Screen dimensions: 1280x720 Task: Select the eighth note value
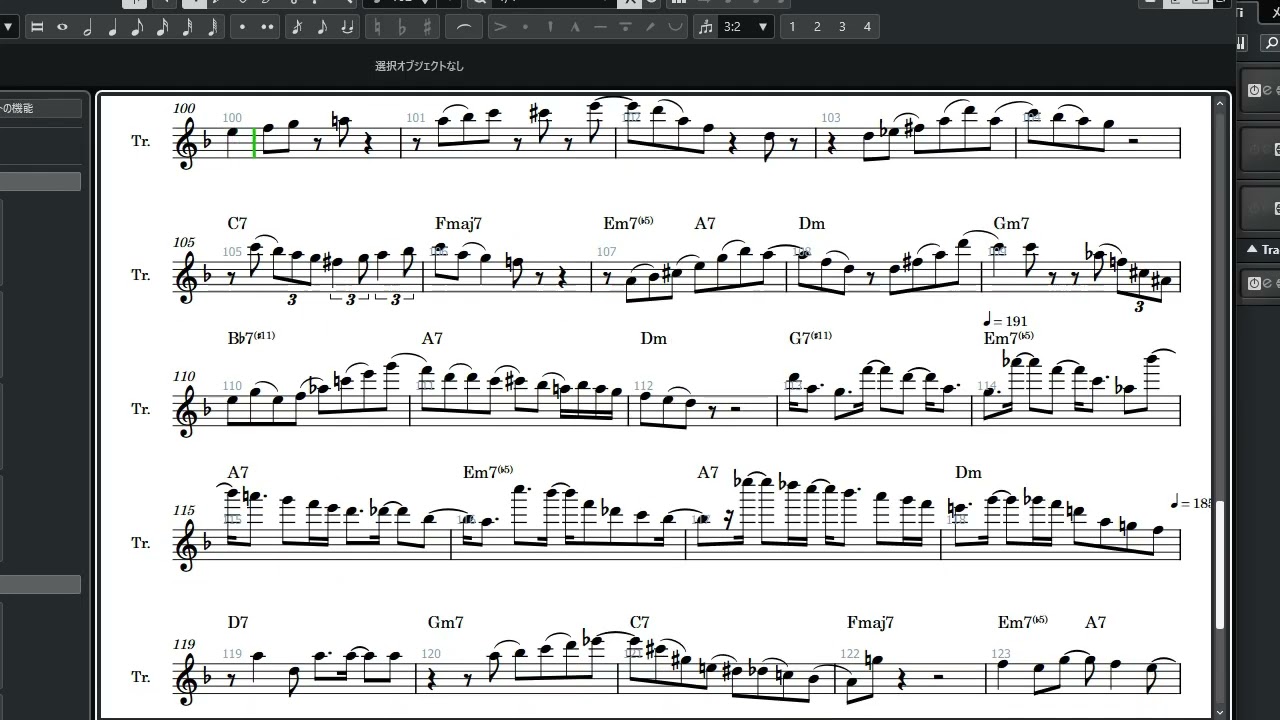pos(137,27)
